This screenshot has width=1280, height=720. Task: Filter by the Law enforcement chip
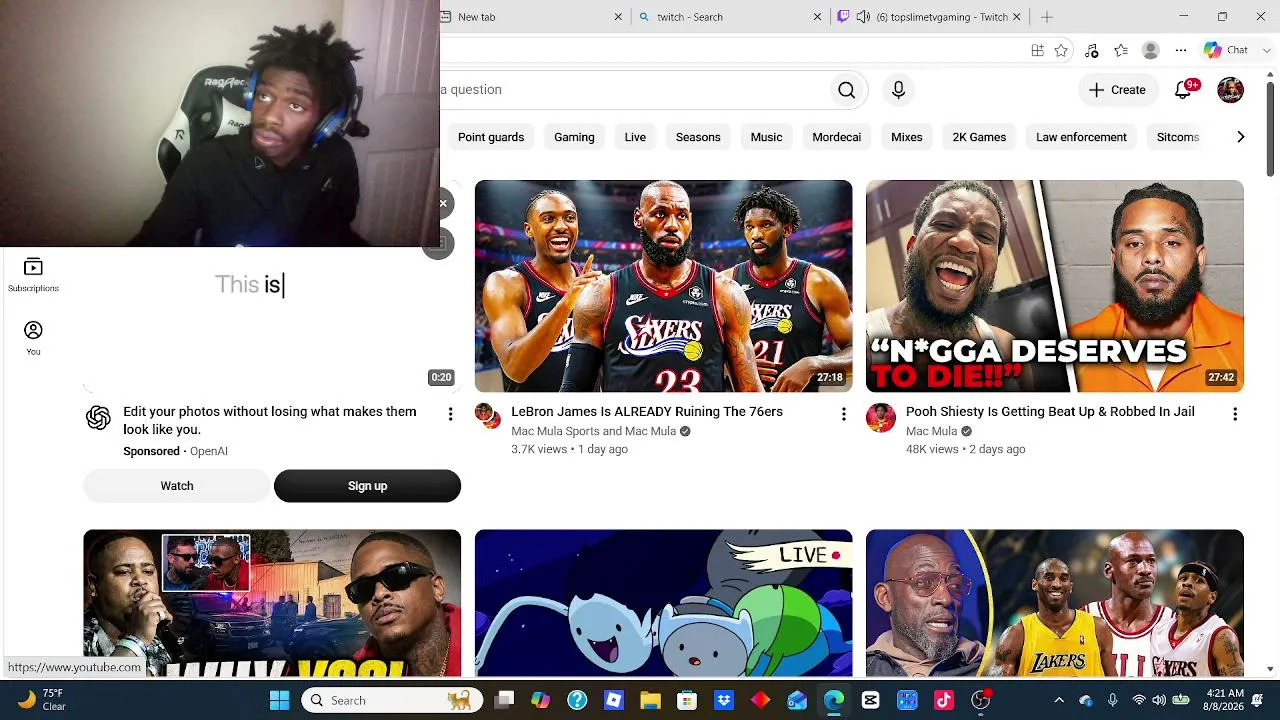point(1081,137)
